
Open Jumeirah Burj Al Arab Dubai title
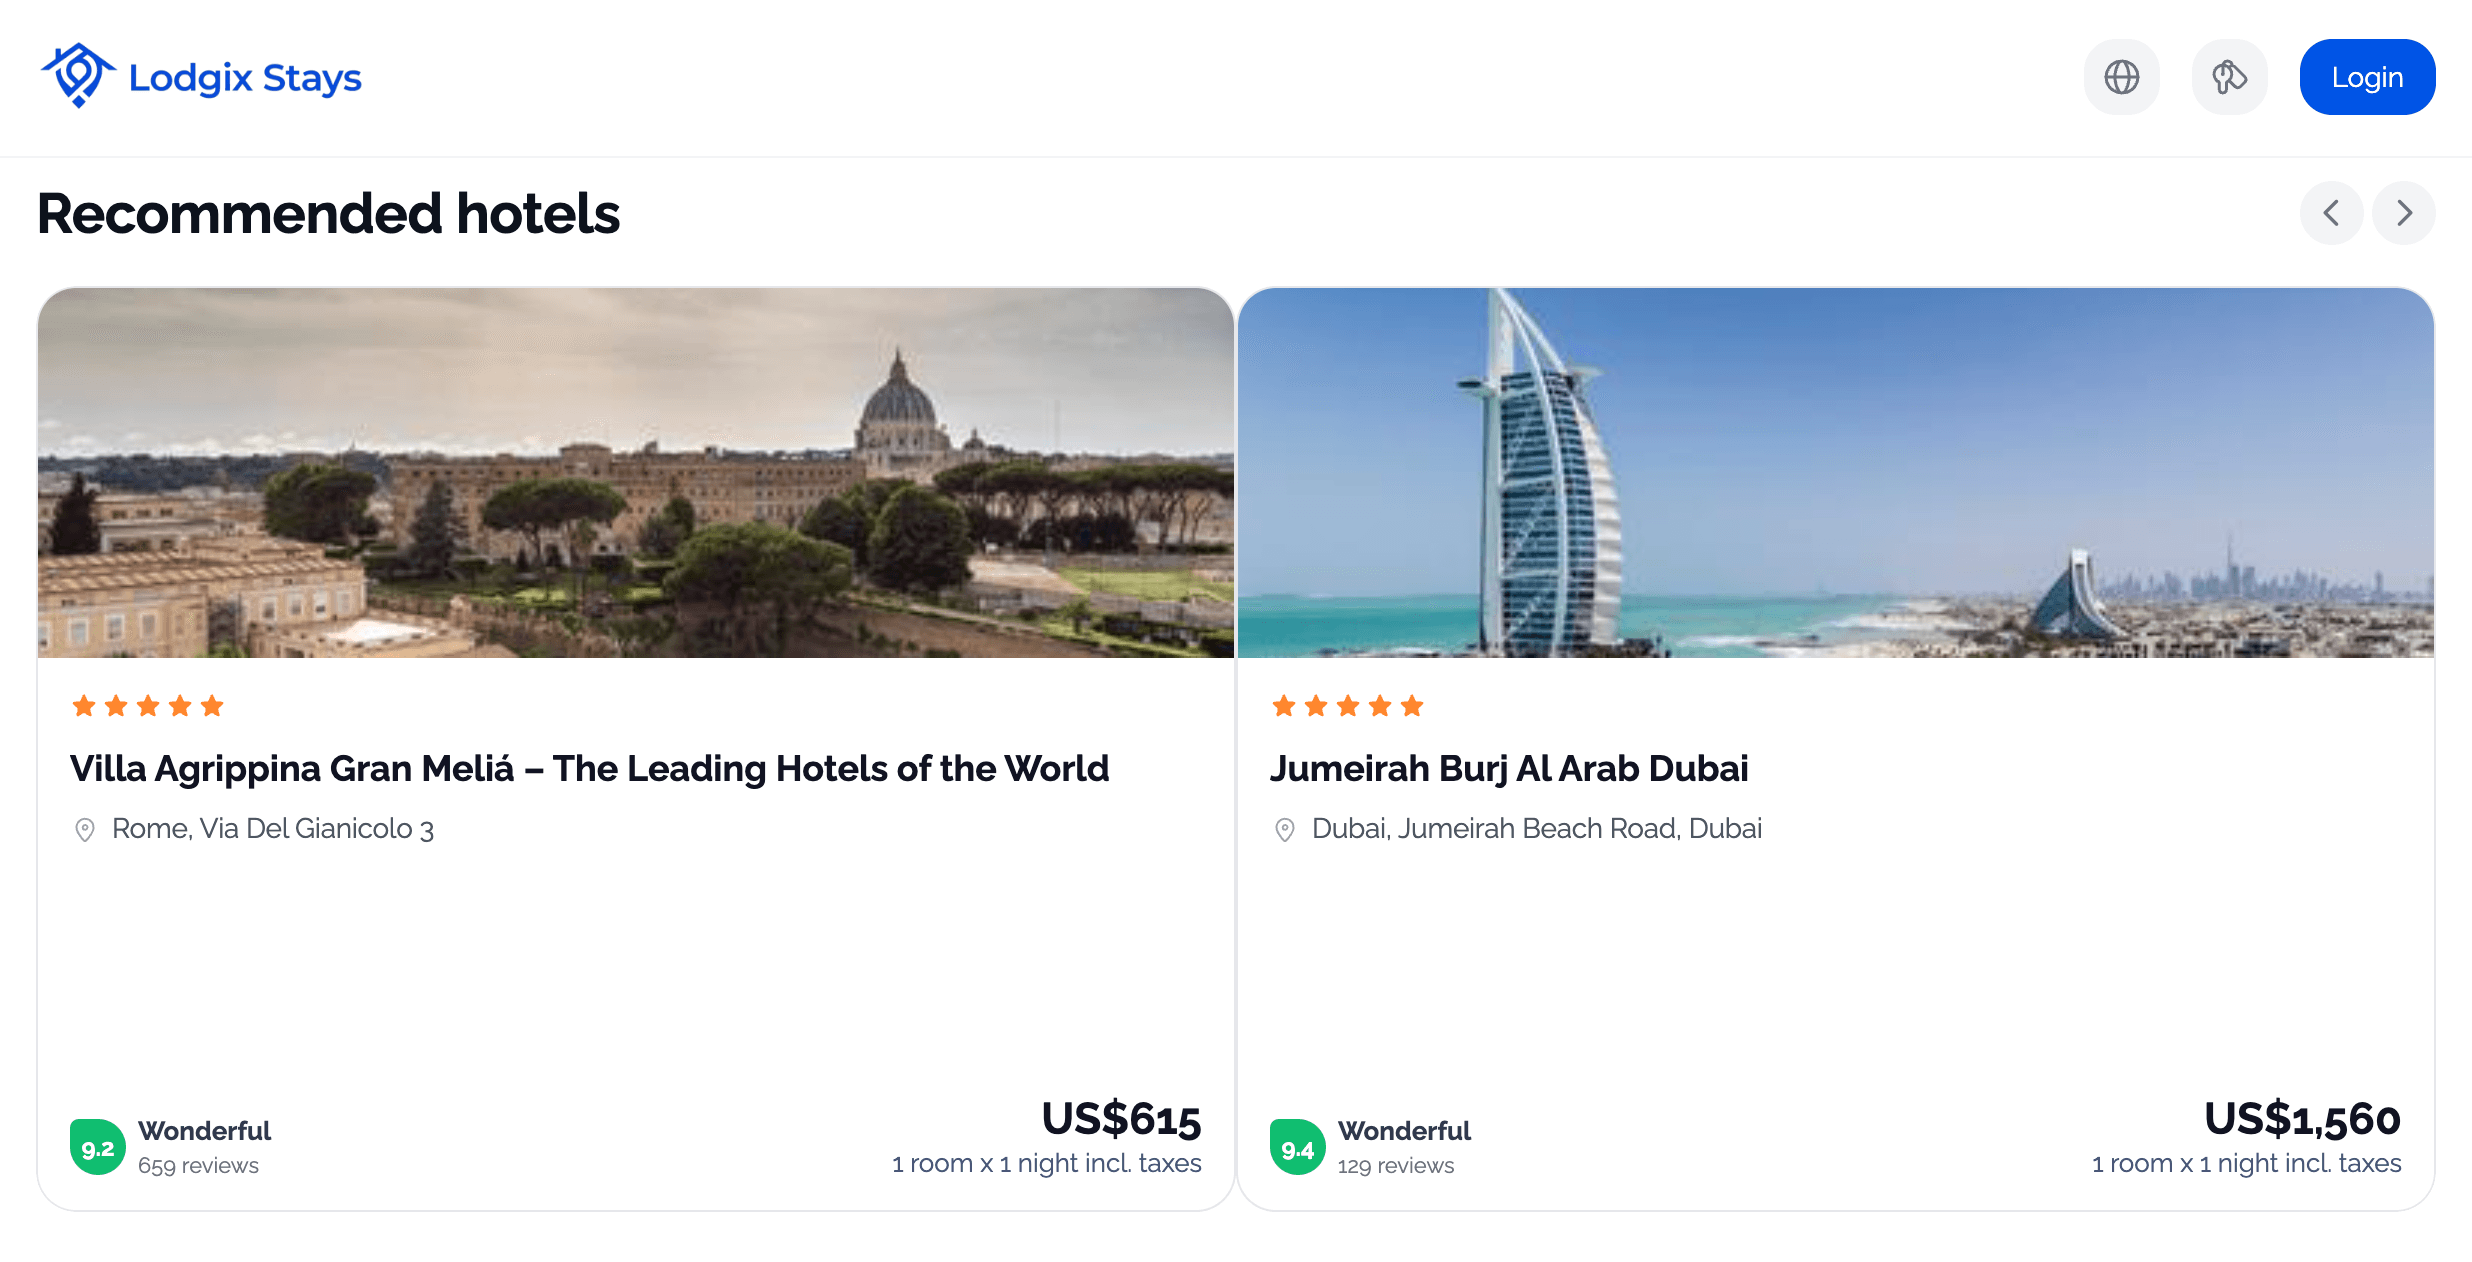1509,769
